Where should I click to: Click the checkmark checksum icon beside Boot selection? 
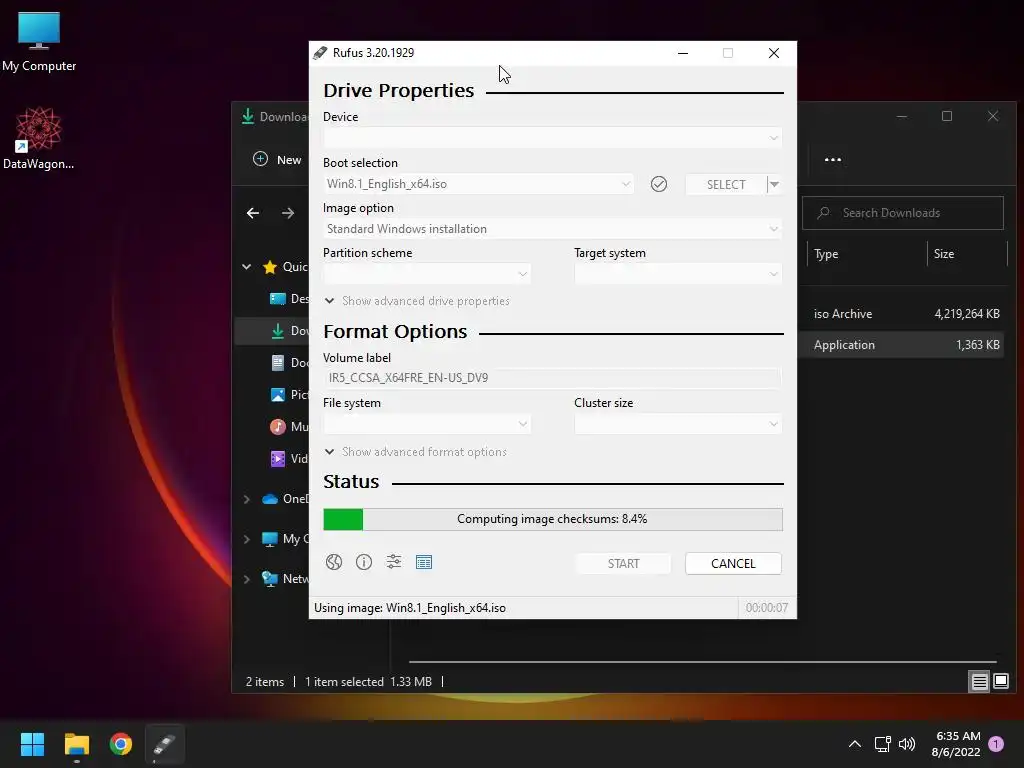point(659,184)
